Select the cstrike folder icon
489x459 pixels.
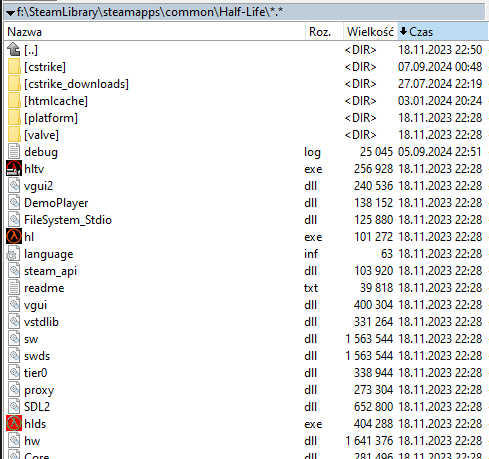point(14,67)
